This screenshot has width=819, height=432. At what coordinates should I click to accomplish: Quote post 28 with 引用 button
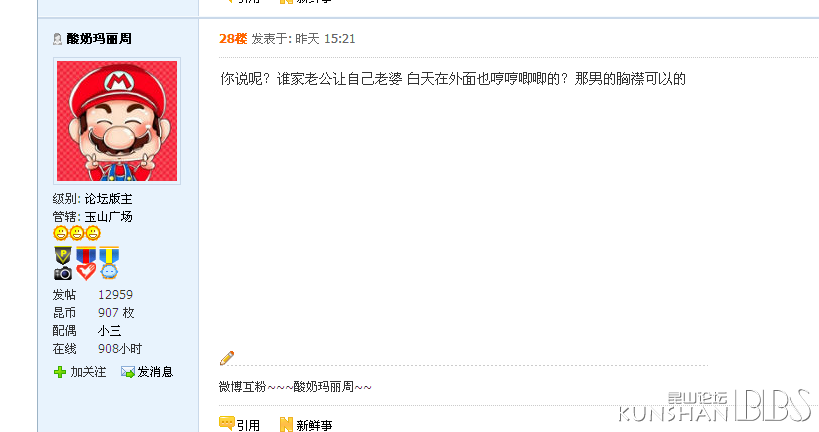pyautogui.click(x=248, y=425)
